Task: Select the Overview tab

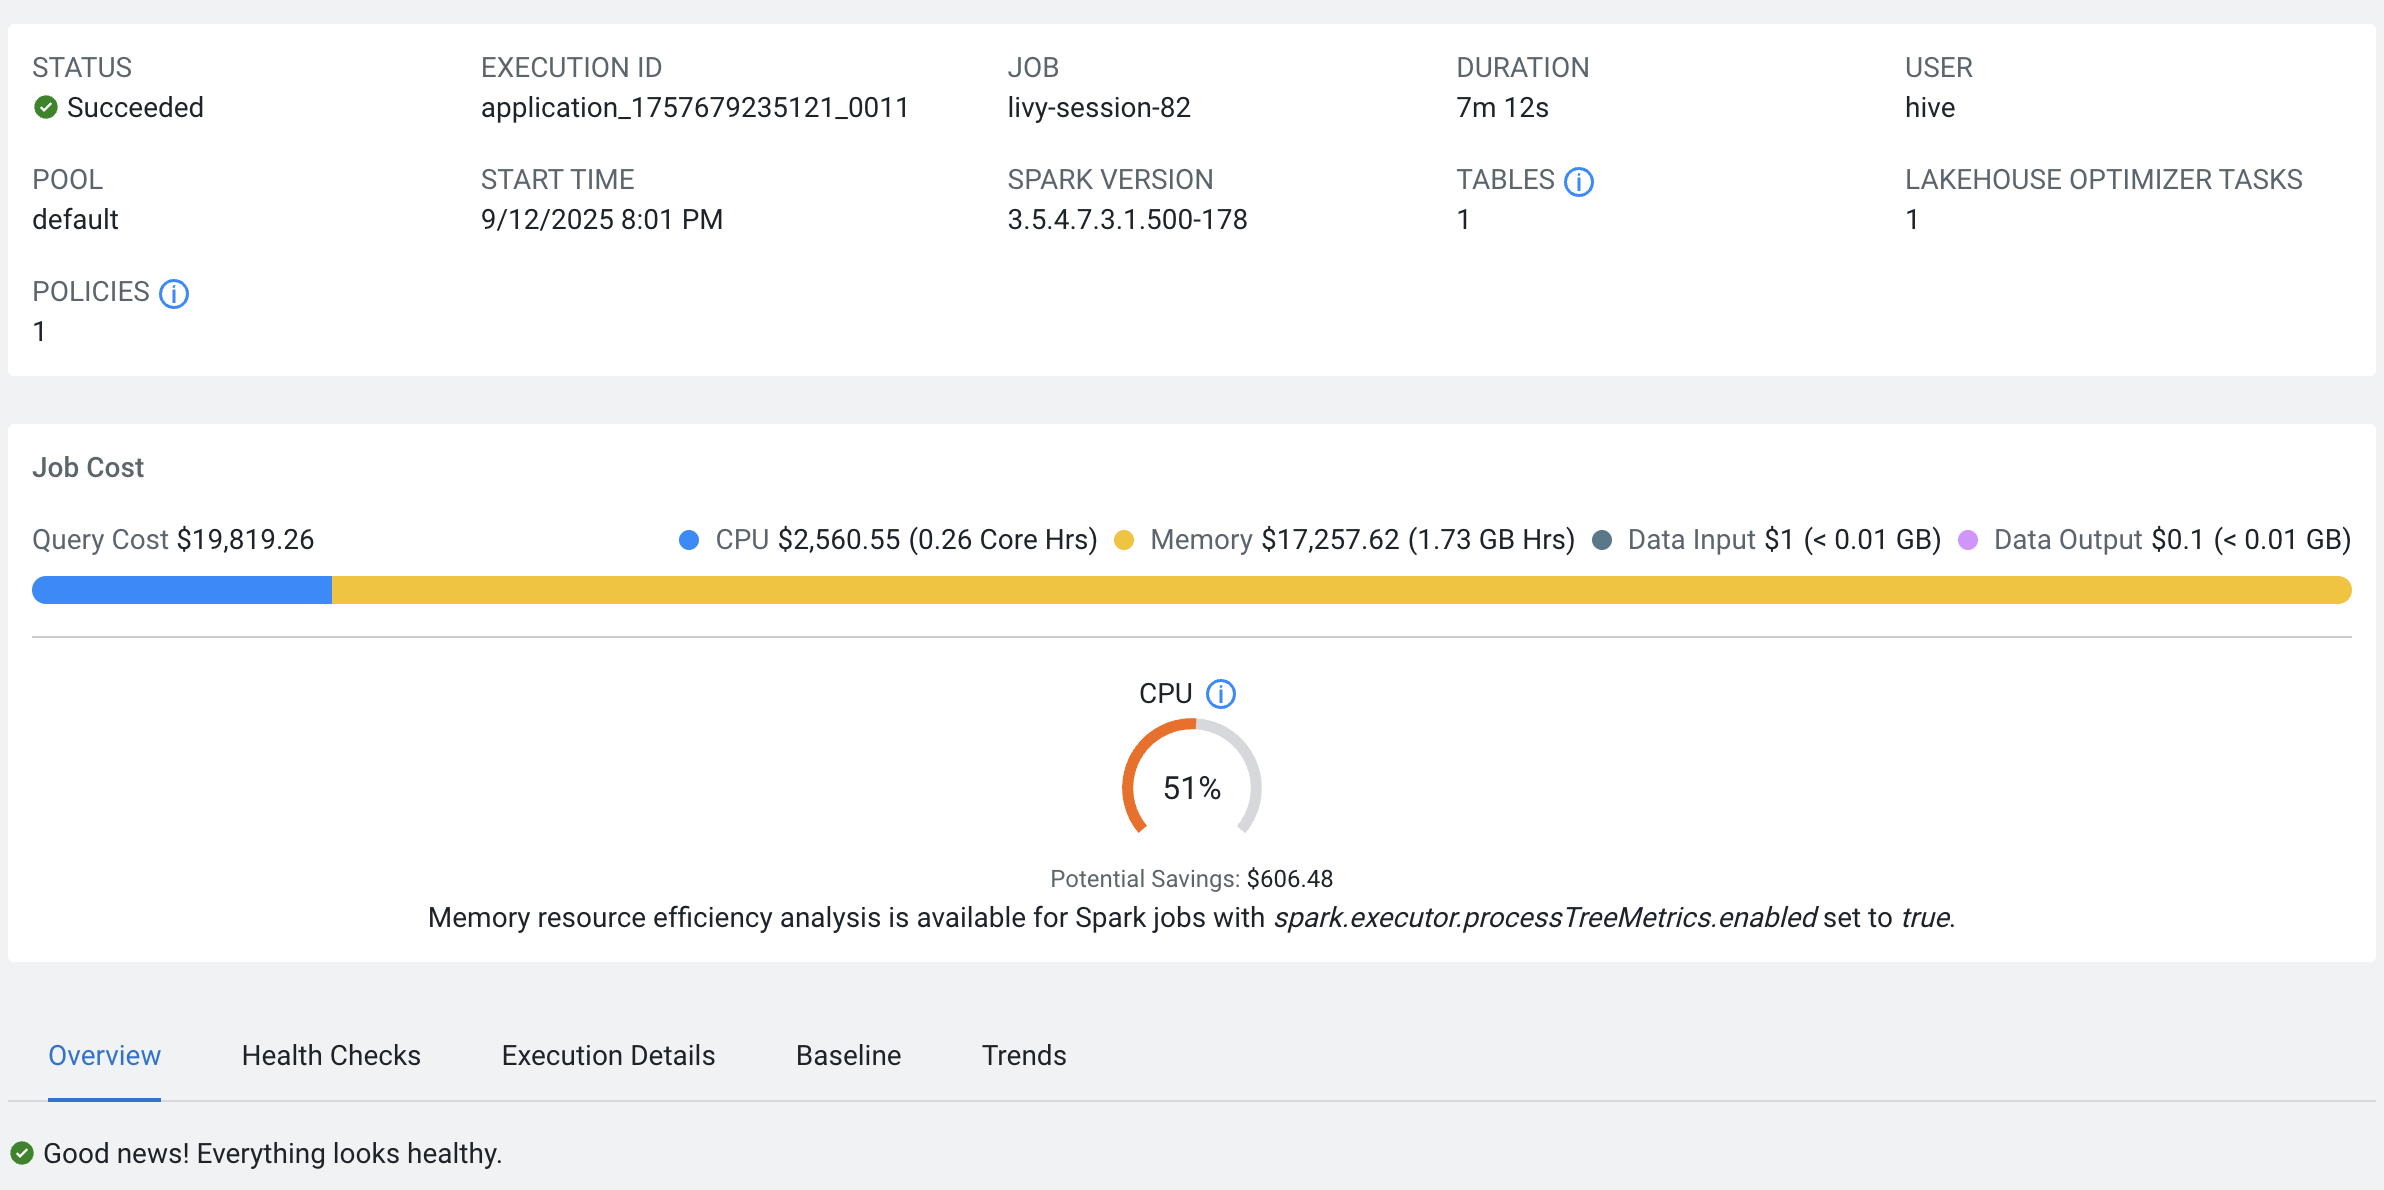Action: click(104, 1055)
